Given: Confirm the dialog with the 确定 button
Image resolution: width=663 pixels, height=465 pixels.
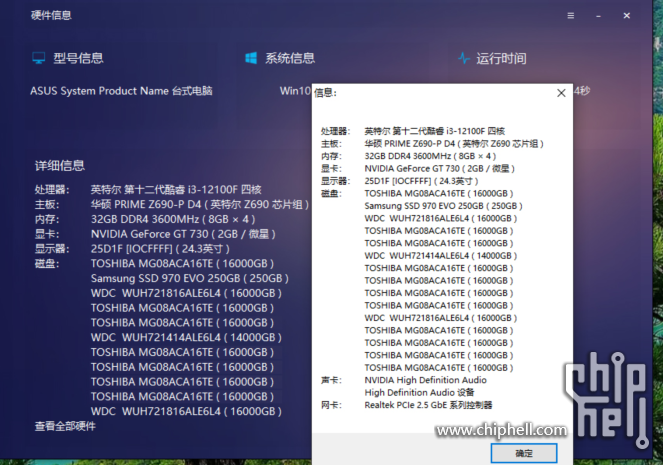Looking at the screenshot, I should (524, 453).
